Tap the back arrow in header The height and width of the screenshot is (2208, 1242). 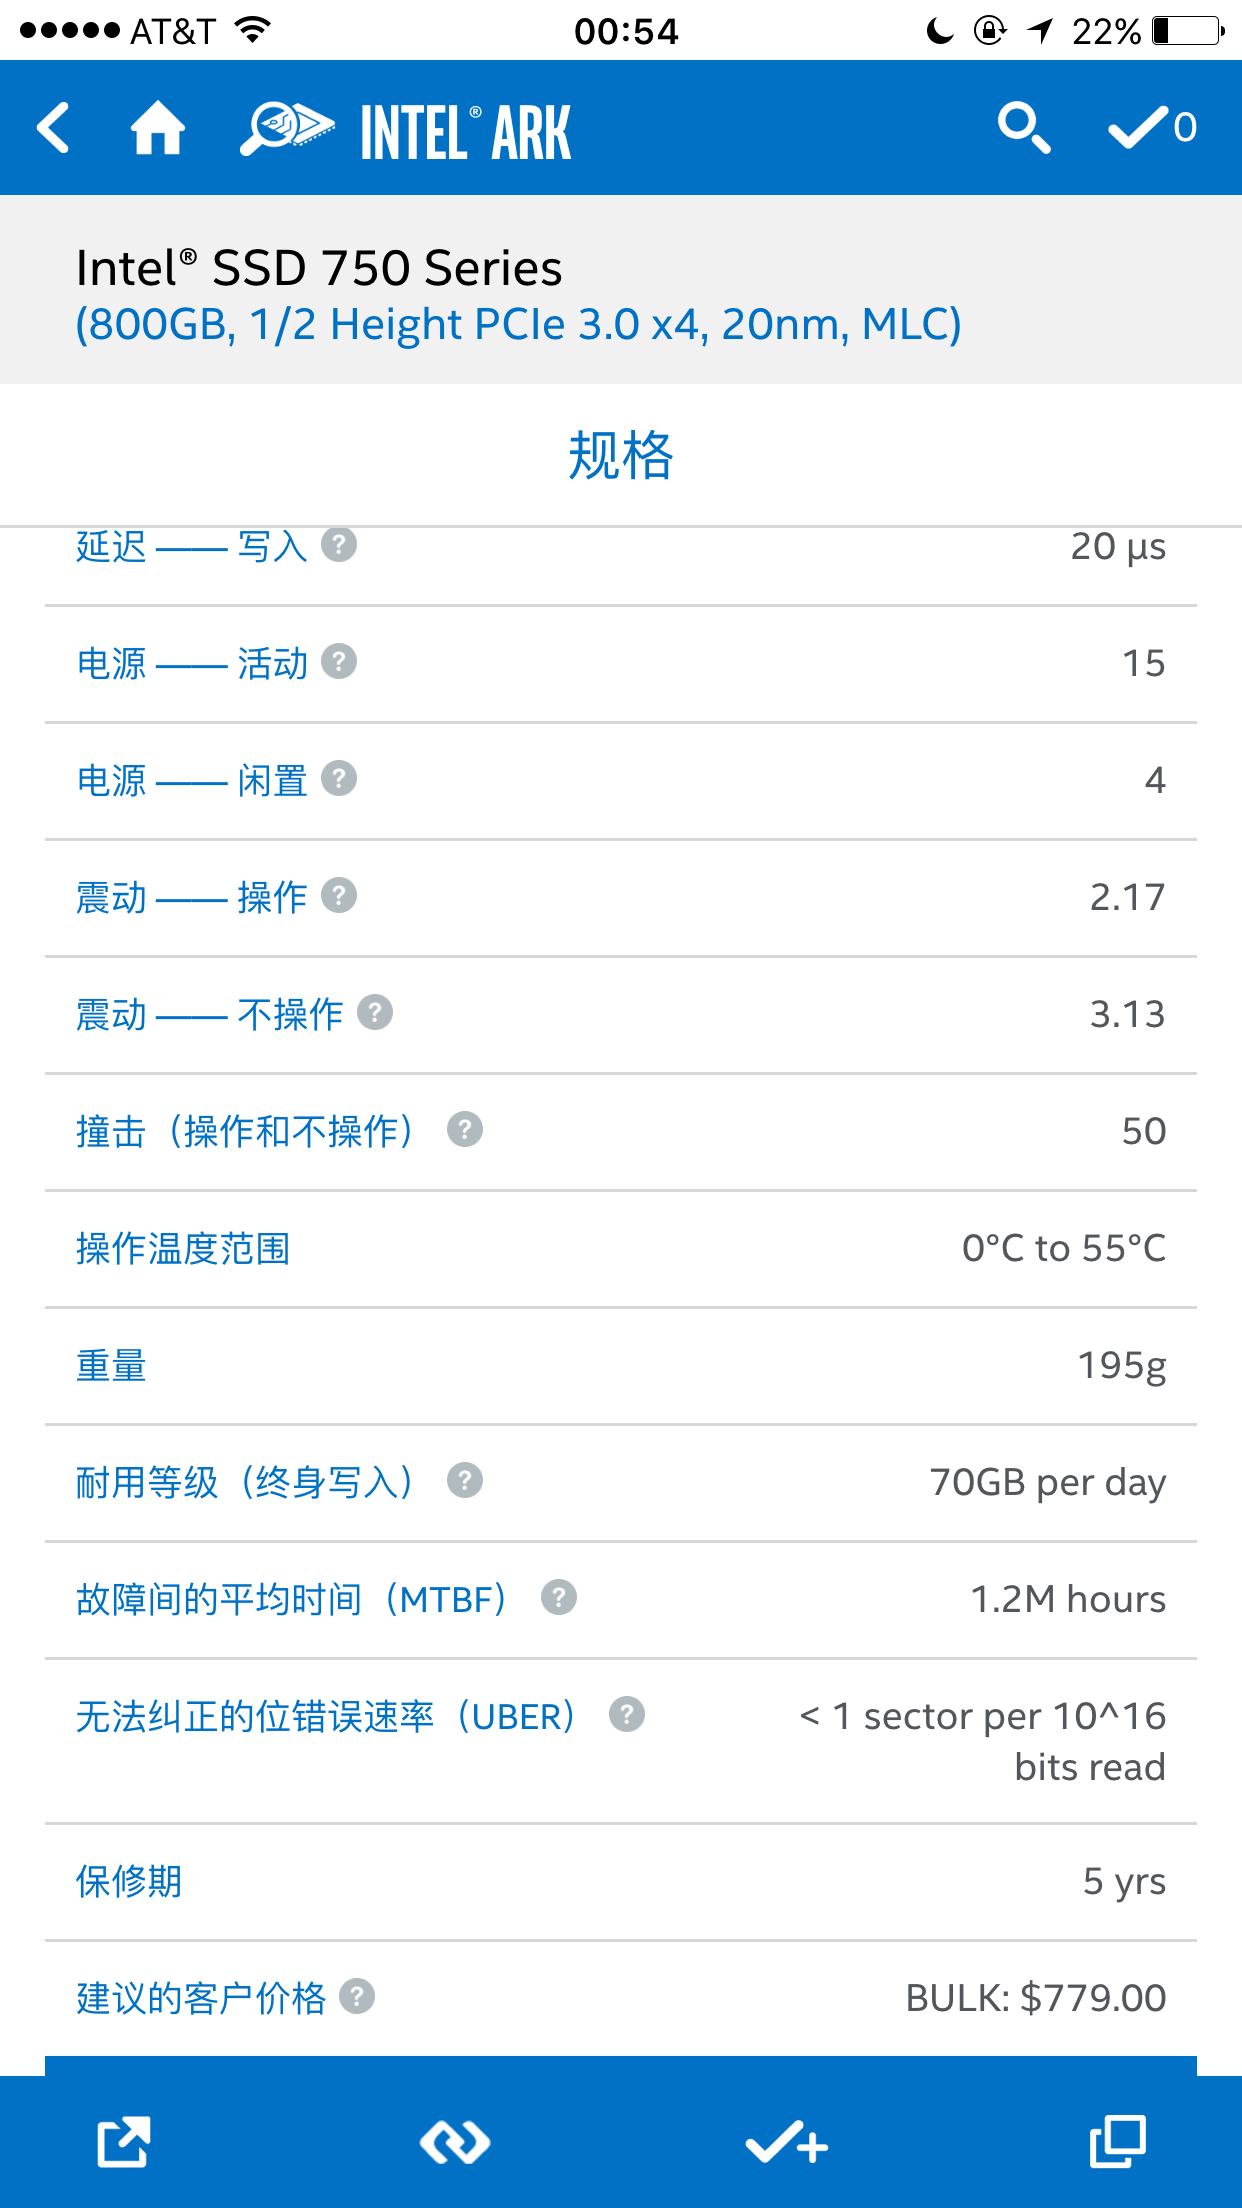coord(53,128)
